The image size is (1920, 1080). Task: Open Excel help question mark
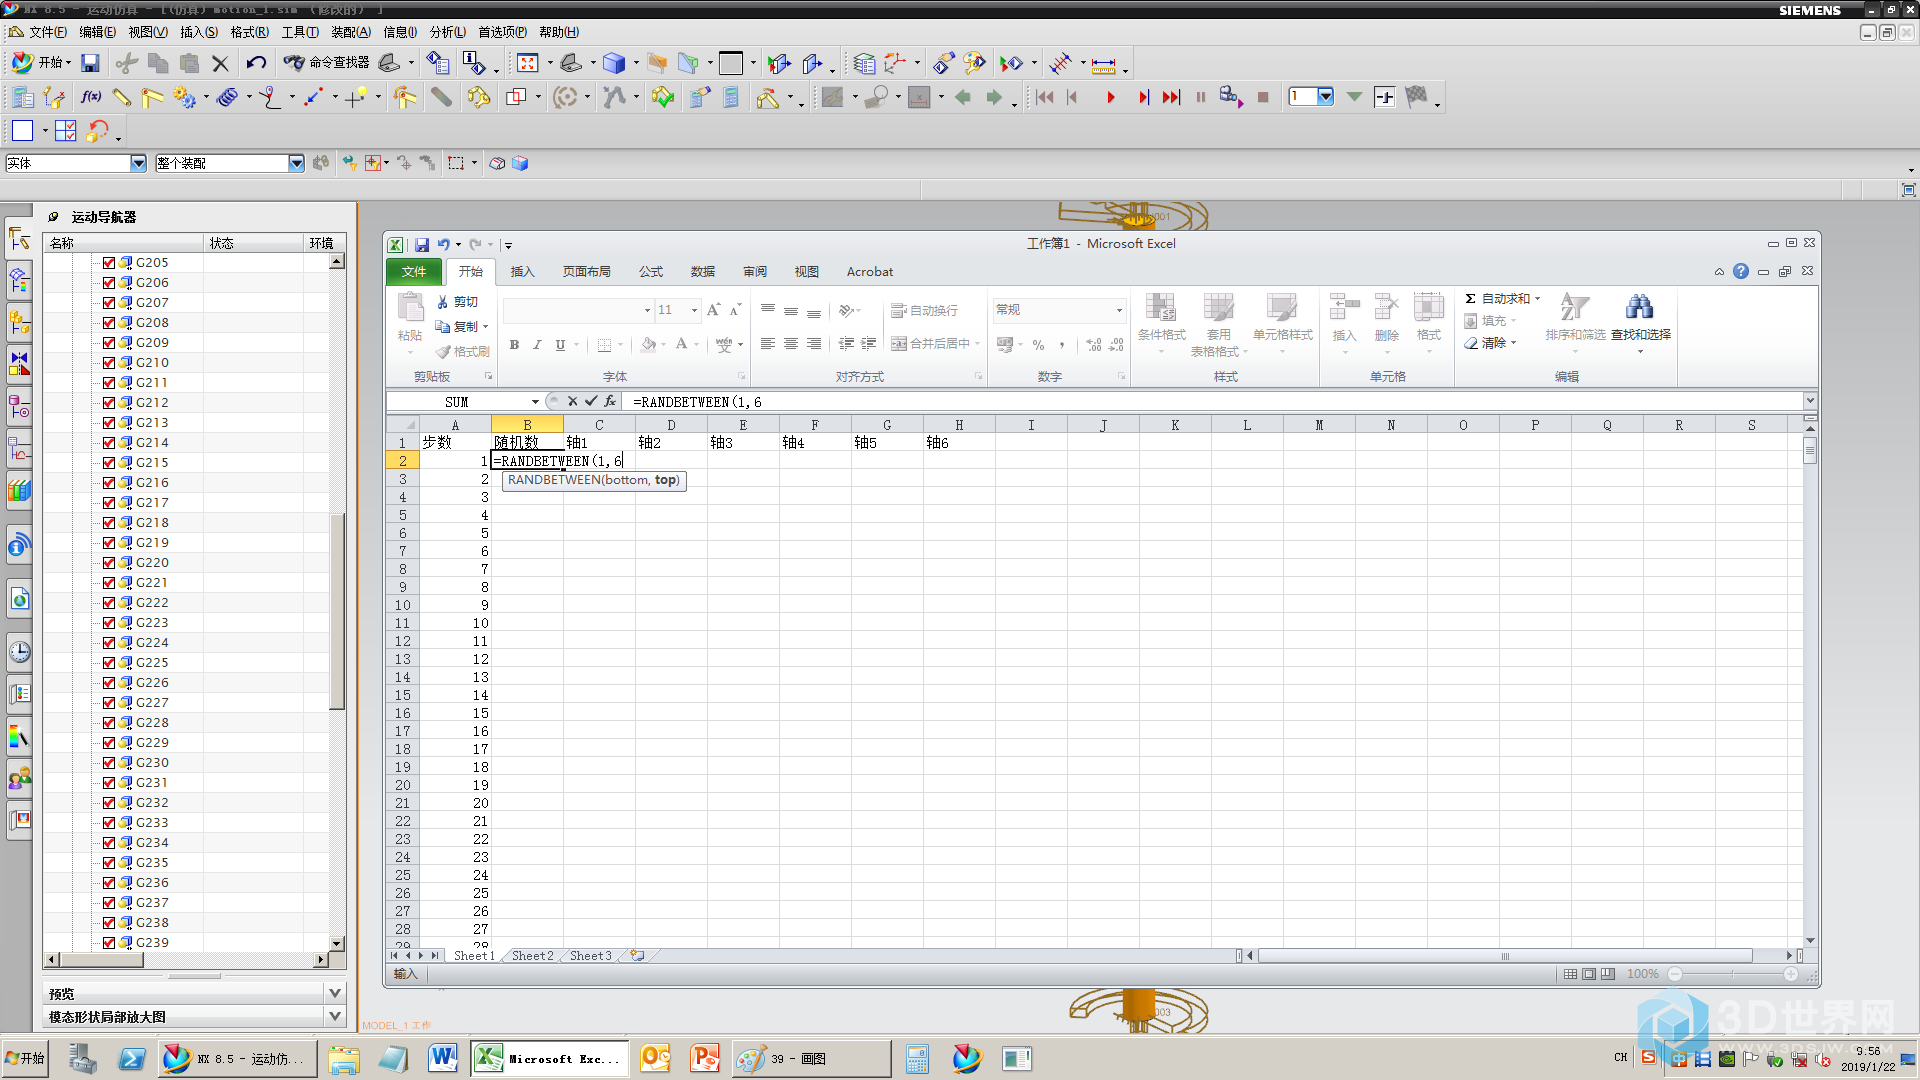click(x=1741, y=272)
